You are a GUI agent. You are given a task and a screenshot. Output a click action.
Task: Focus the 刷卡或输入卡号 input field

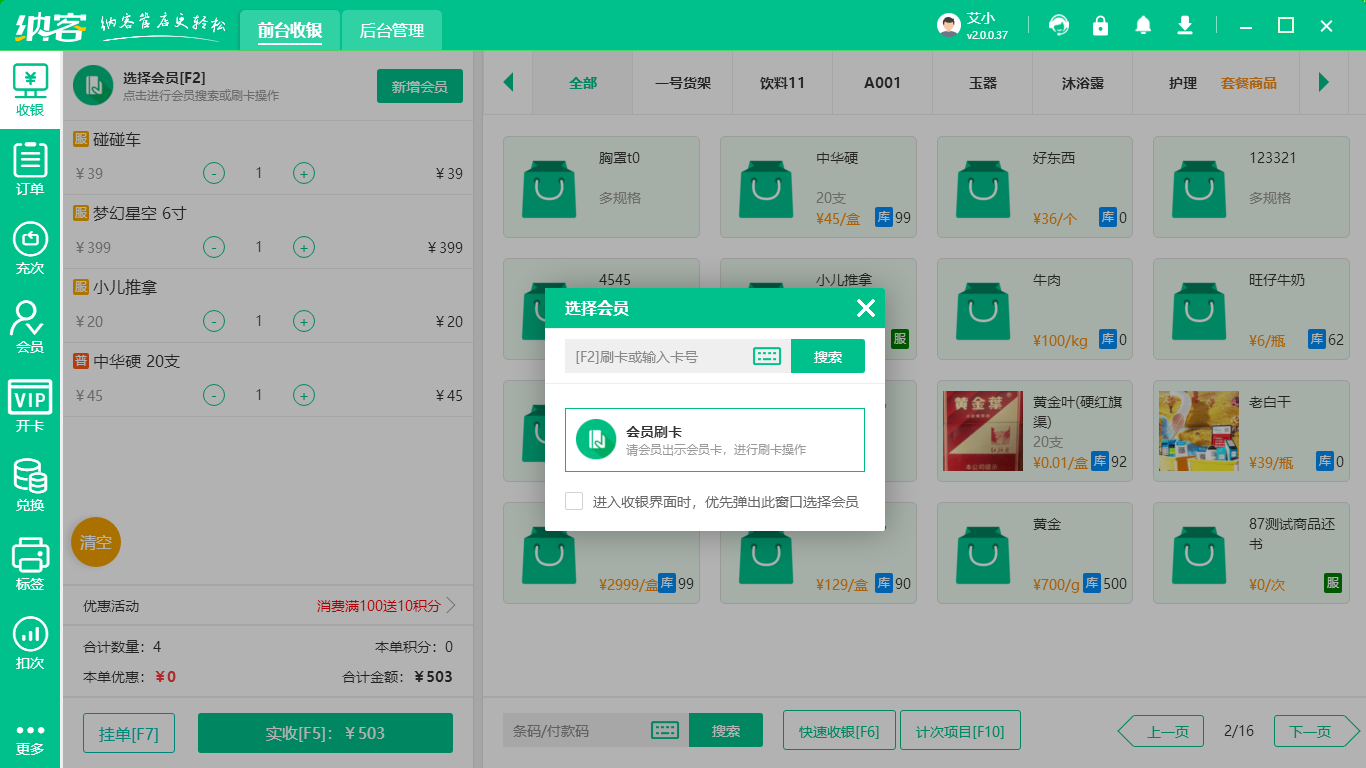tap(657, 356)
